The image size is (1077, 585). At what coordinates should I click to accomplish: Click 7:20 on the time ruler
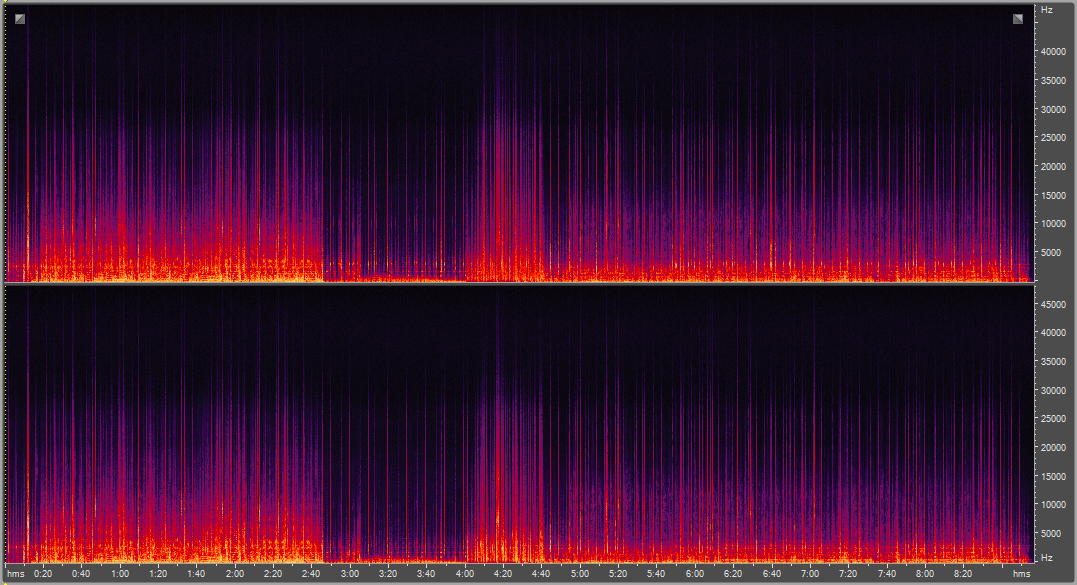pos(848,574)
